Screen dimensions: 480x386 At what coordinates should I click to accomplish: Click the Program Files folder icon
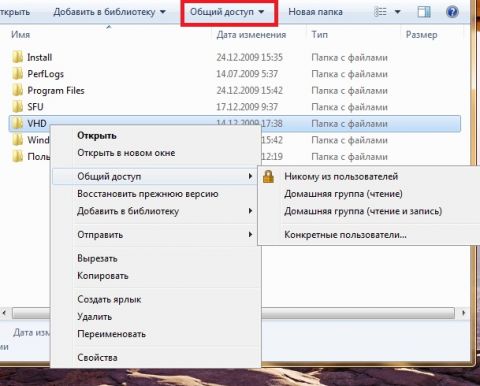18,90
